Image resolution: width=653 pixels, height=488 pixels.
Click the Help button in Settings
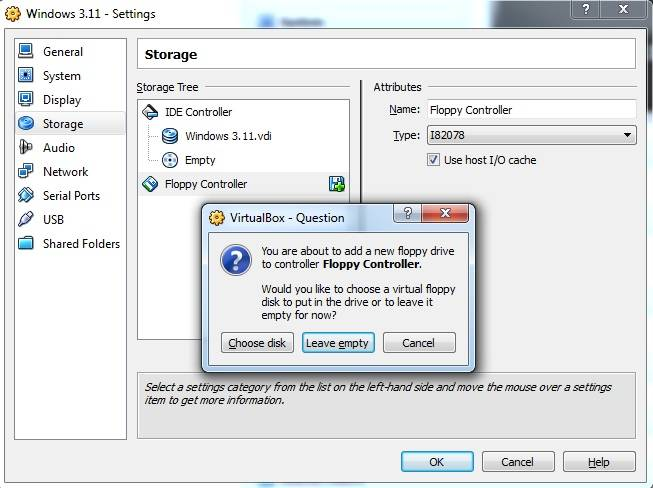[x=598, y=462]
